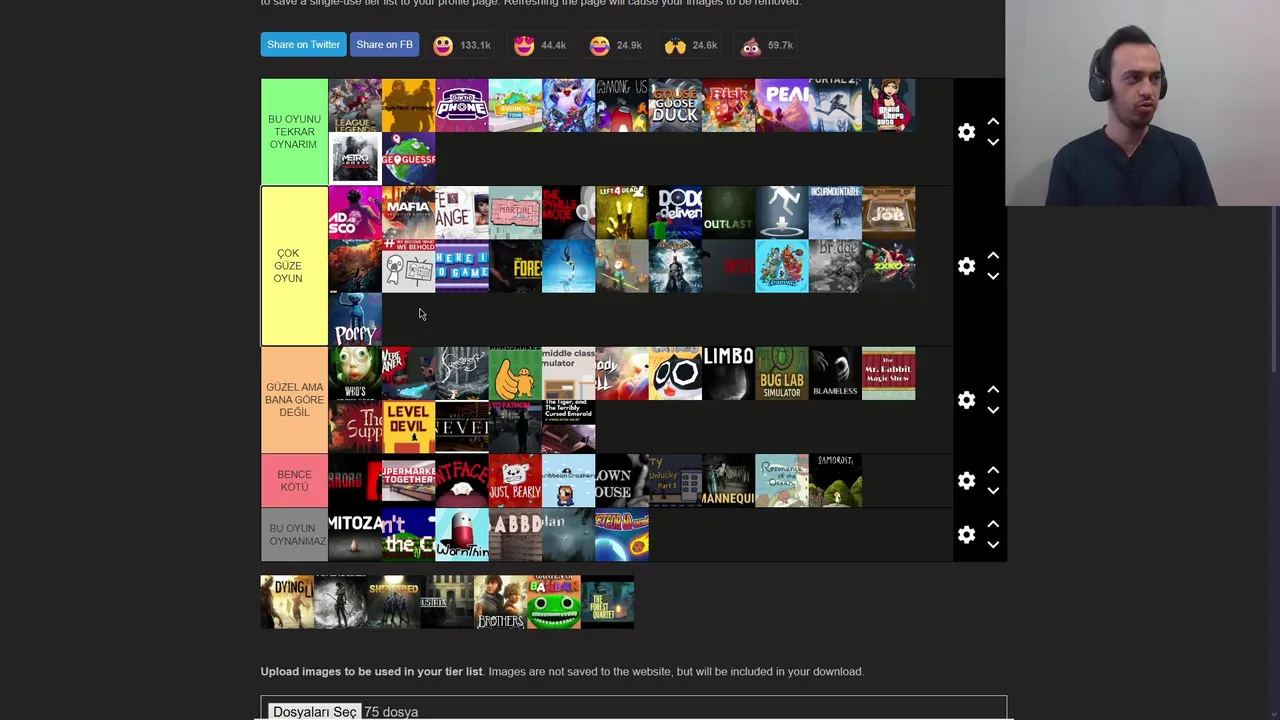The height and width of the screenshot is (720, 1280).
Task: Move BENCE KÖTÜ tier down
Action: point(993,492)
